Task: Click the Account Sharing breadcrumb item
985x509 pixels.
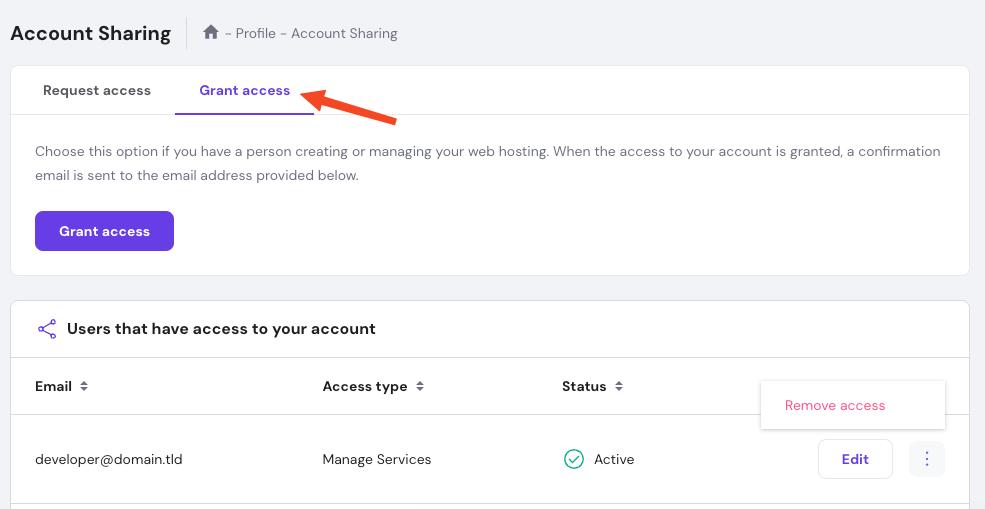Action: tap(344, 34)
